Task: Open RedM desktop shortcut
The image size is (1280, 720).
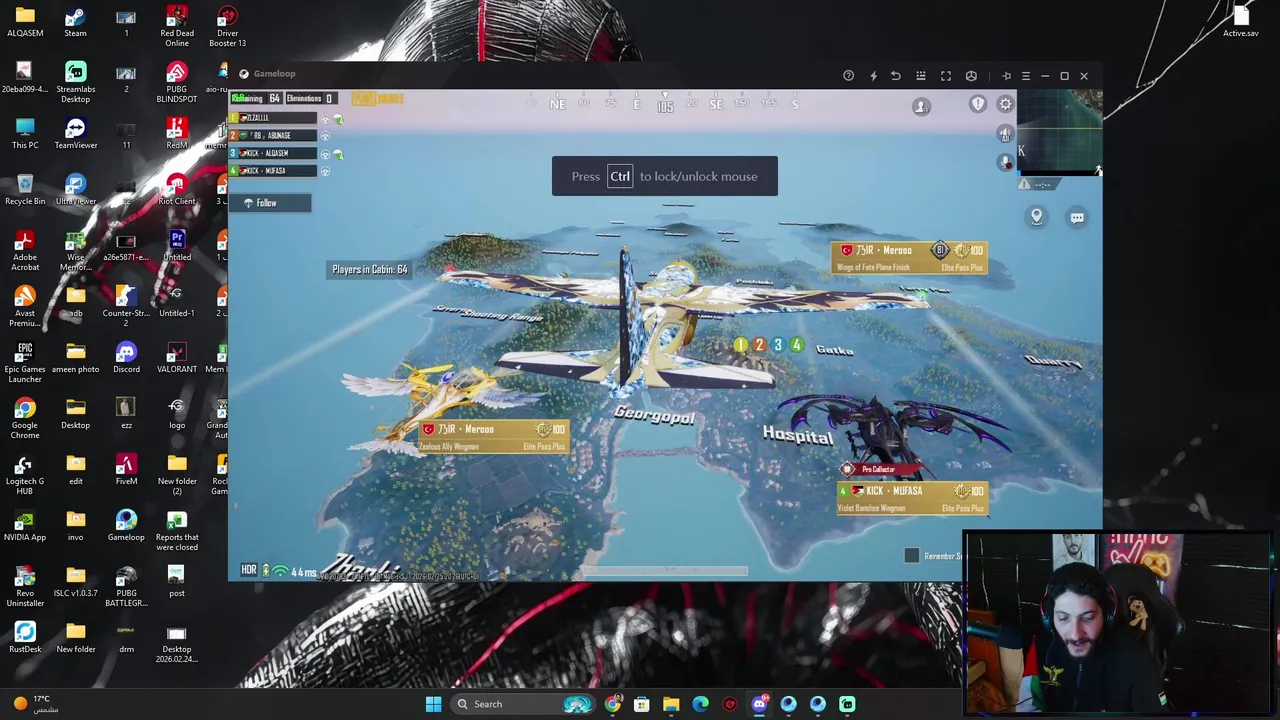Action: click(x=177, y=134)
